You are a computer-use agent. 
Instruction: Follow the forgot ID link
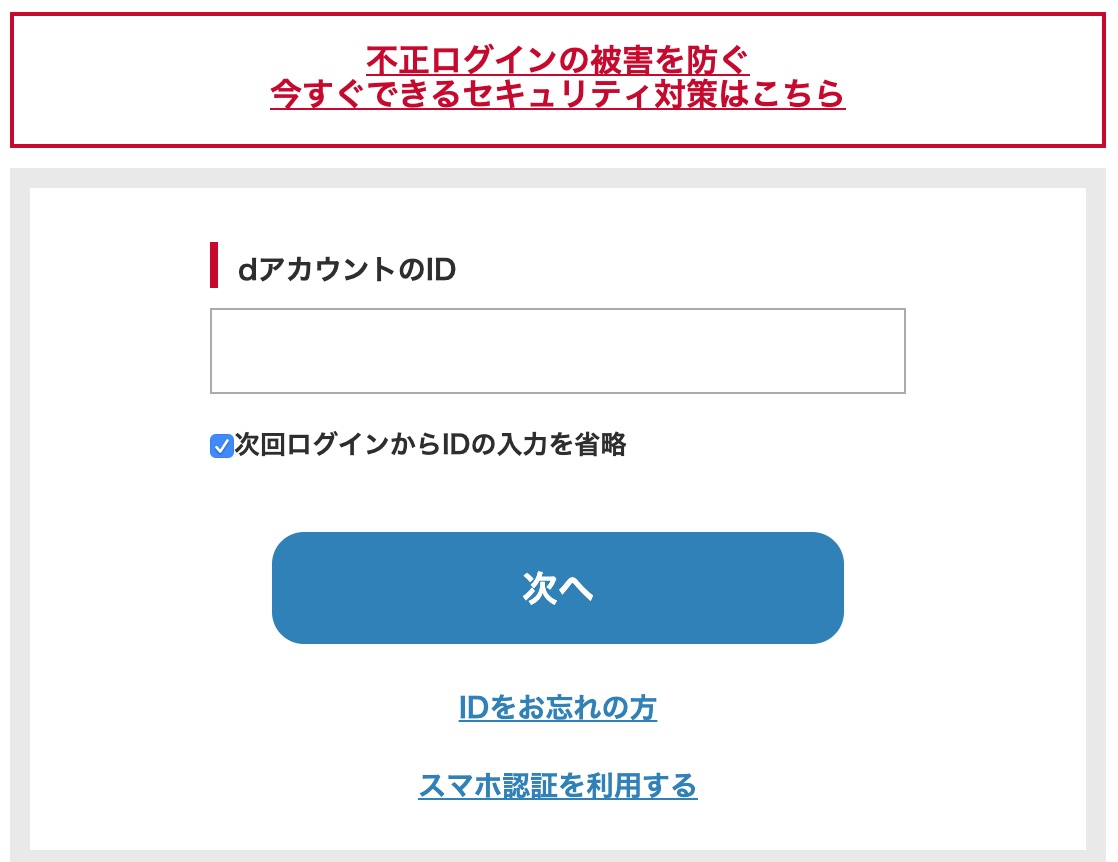[557, 708]
